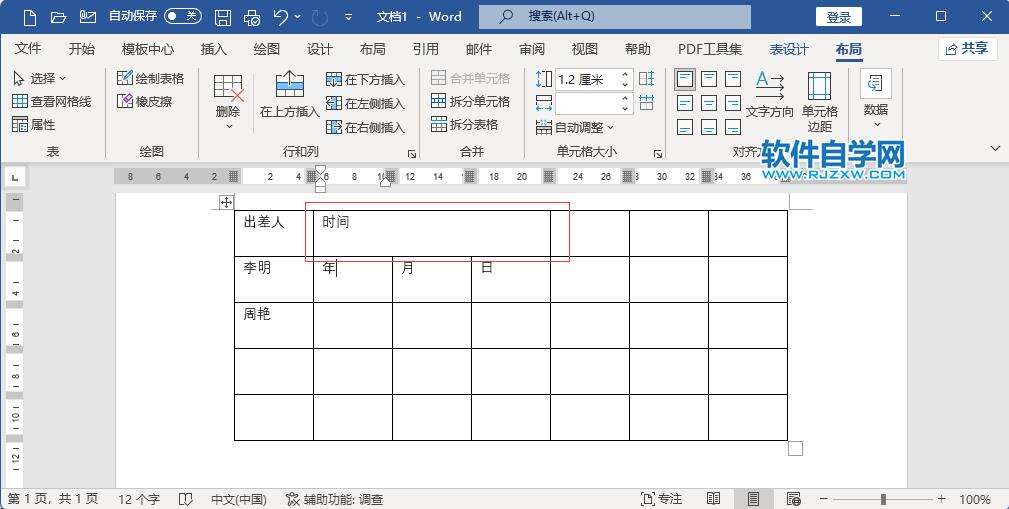The width and height of the screenshot is (1009, 509).
Task: Click 在左侧插入 insert left
Action: [x=366, y=103]
